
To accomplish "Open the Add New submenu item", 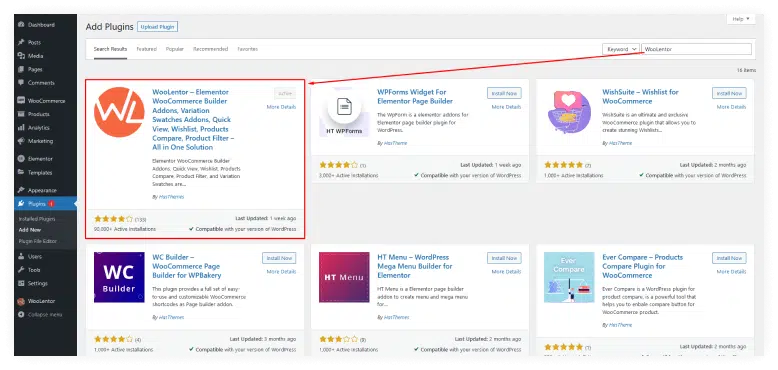I will pos(30,230).
